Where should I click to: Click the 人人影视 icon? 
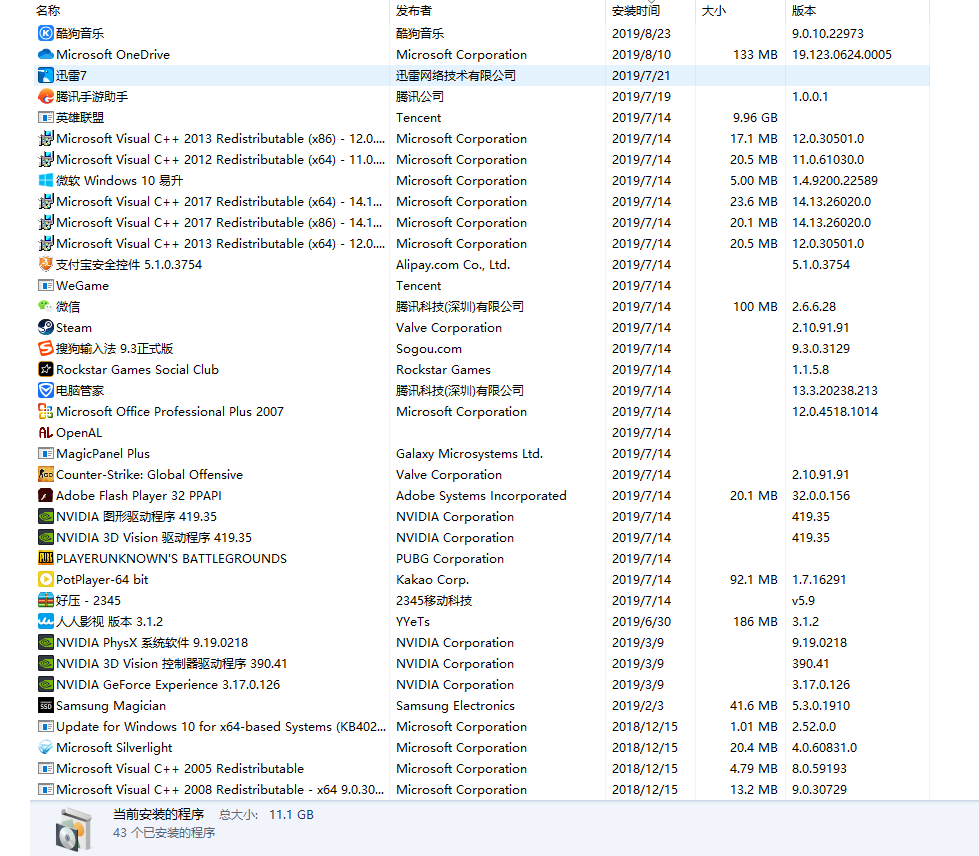(46, 622)
